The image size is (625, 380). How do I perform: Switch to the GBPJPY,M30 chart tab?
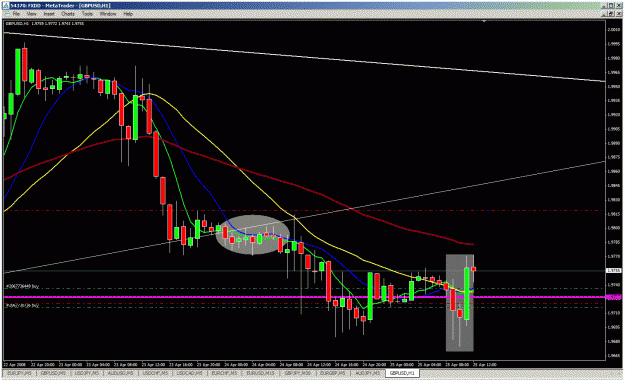point(297,373)
